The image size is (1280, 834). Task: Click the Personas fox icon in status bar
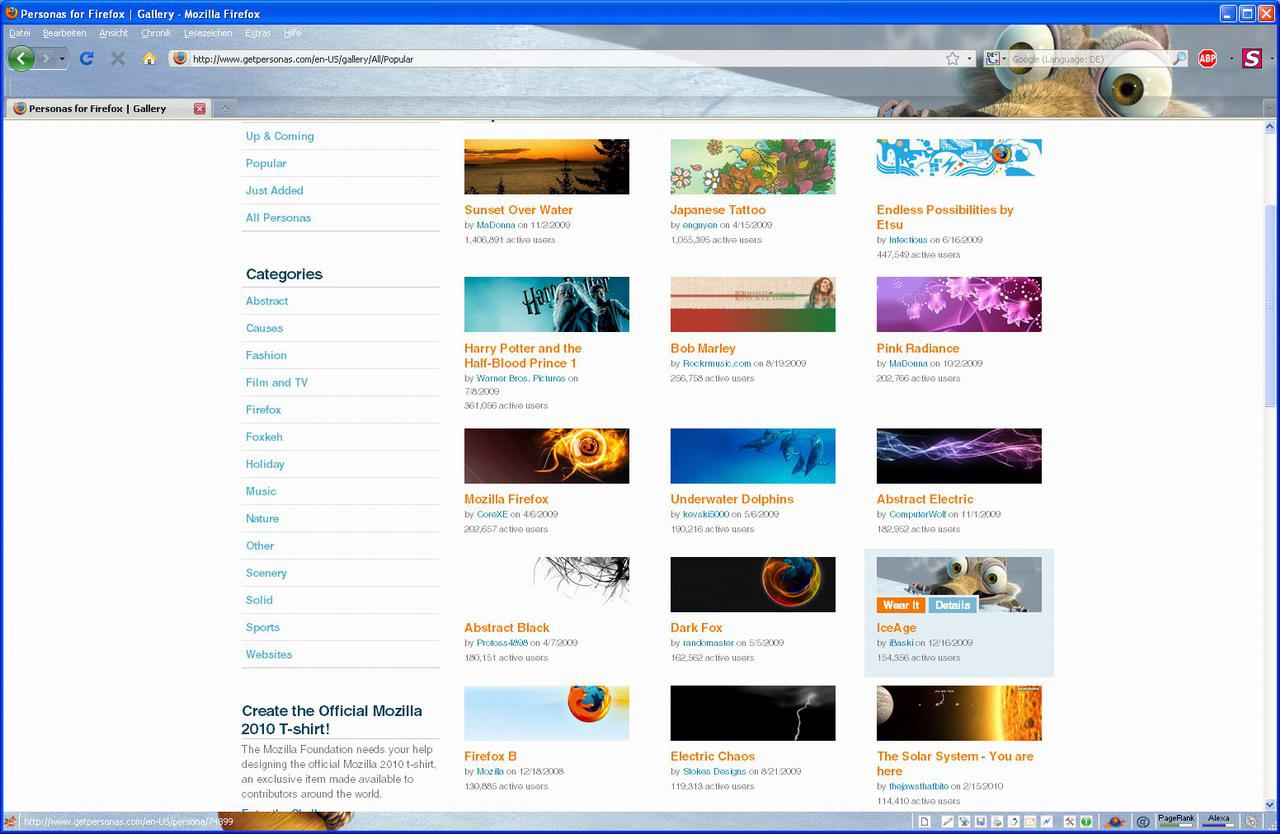click(x=1114, y=822)
